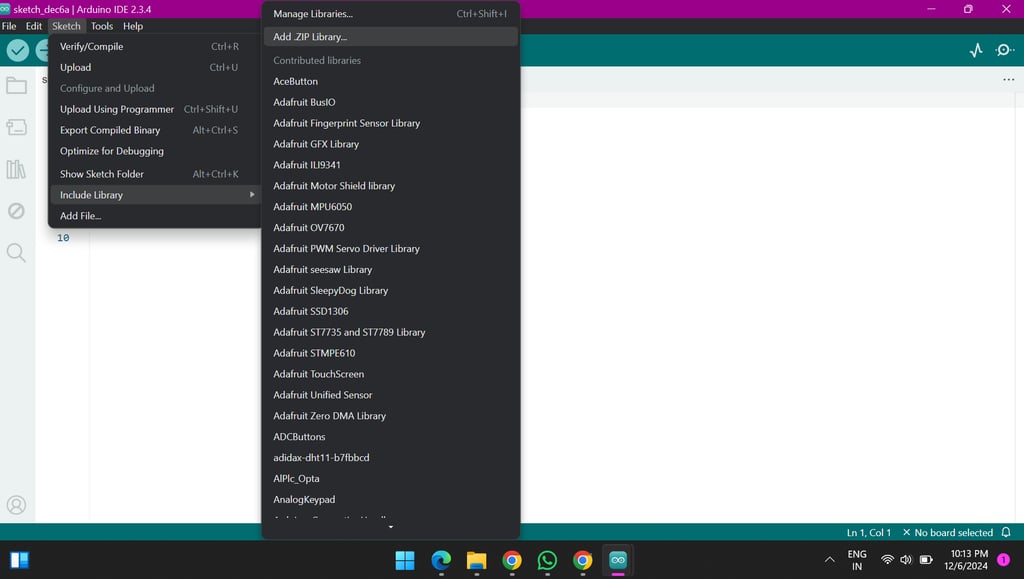Viewport: 1024px width, 579px height.
Task: Include the AIPlc_Opta library
Action: click(391, 478)
